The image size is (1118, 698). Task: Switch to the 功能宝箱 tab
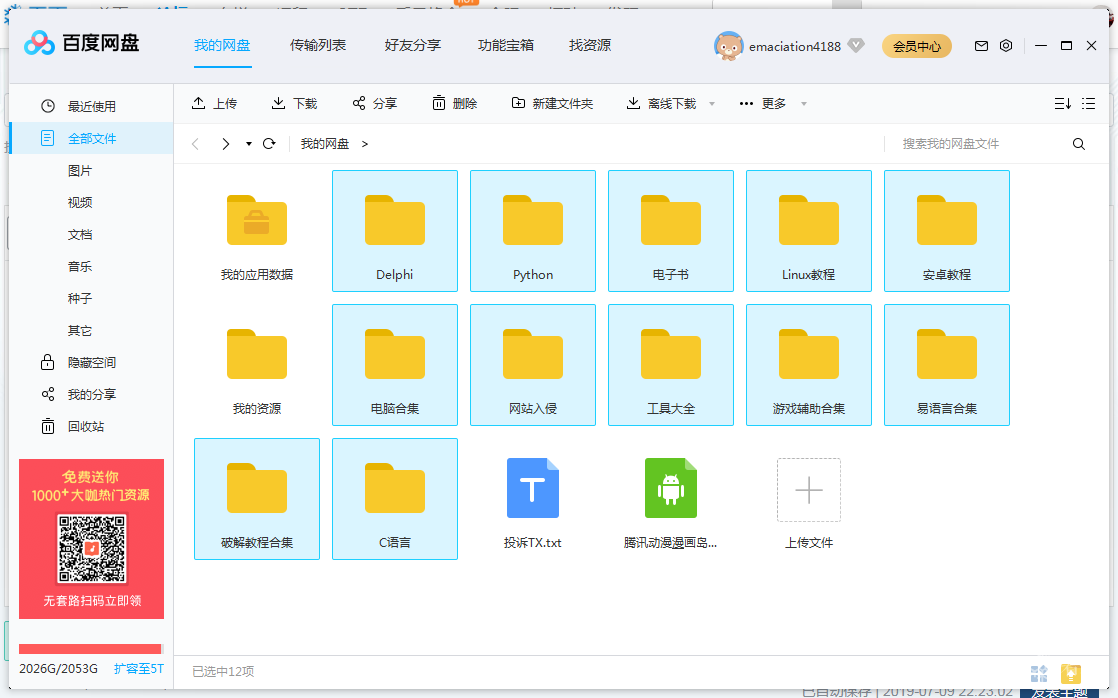click(x=506, y=46)
